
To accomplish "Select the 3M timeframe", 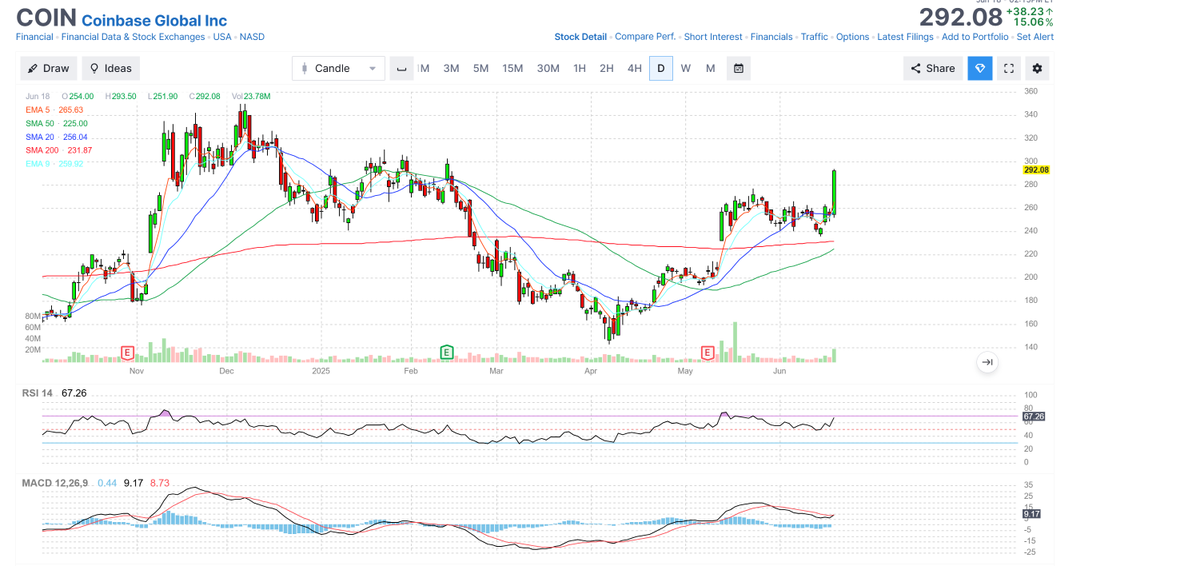I will (451, 68).
